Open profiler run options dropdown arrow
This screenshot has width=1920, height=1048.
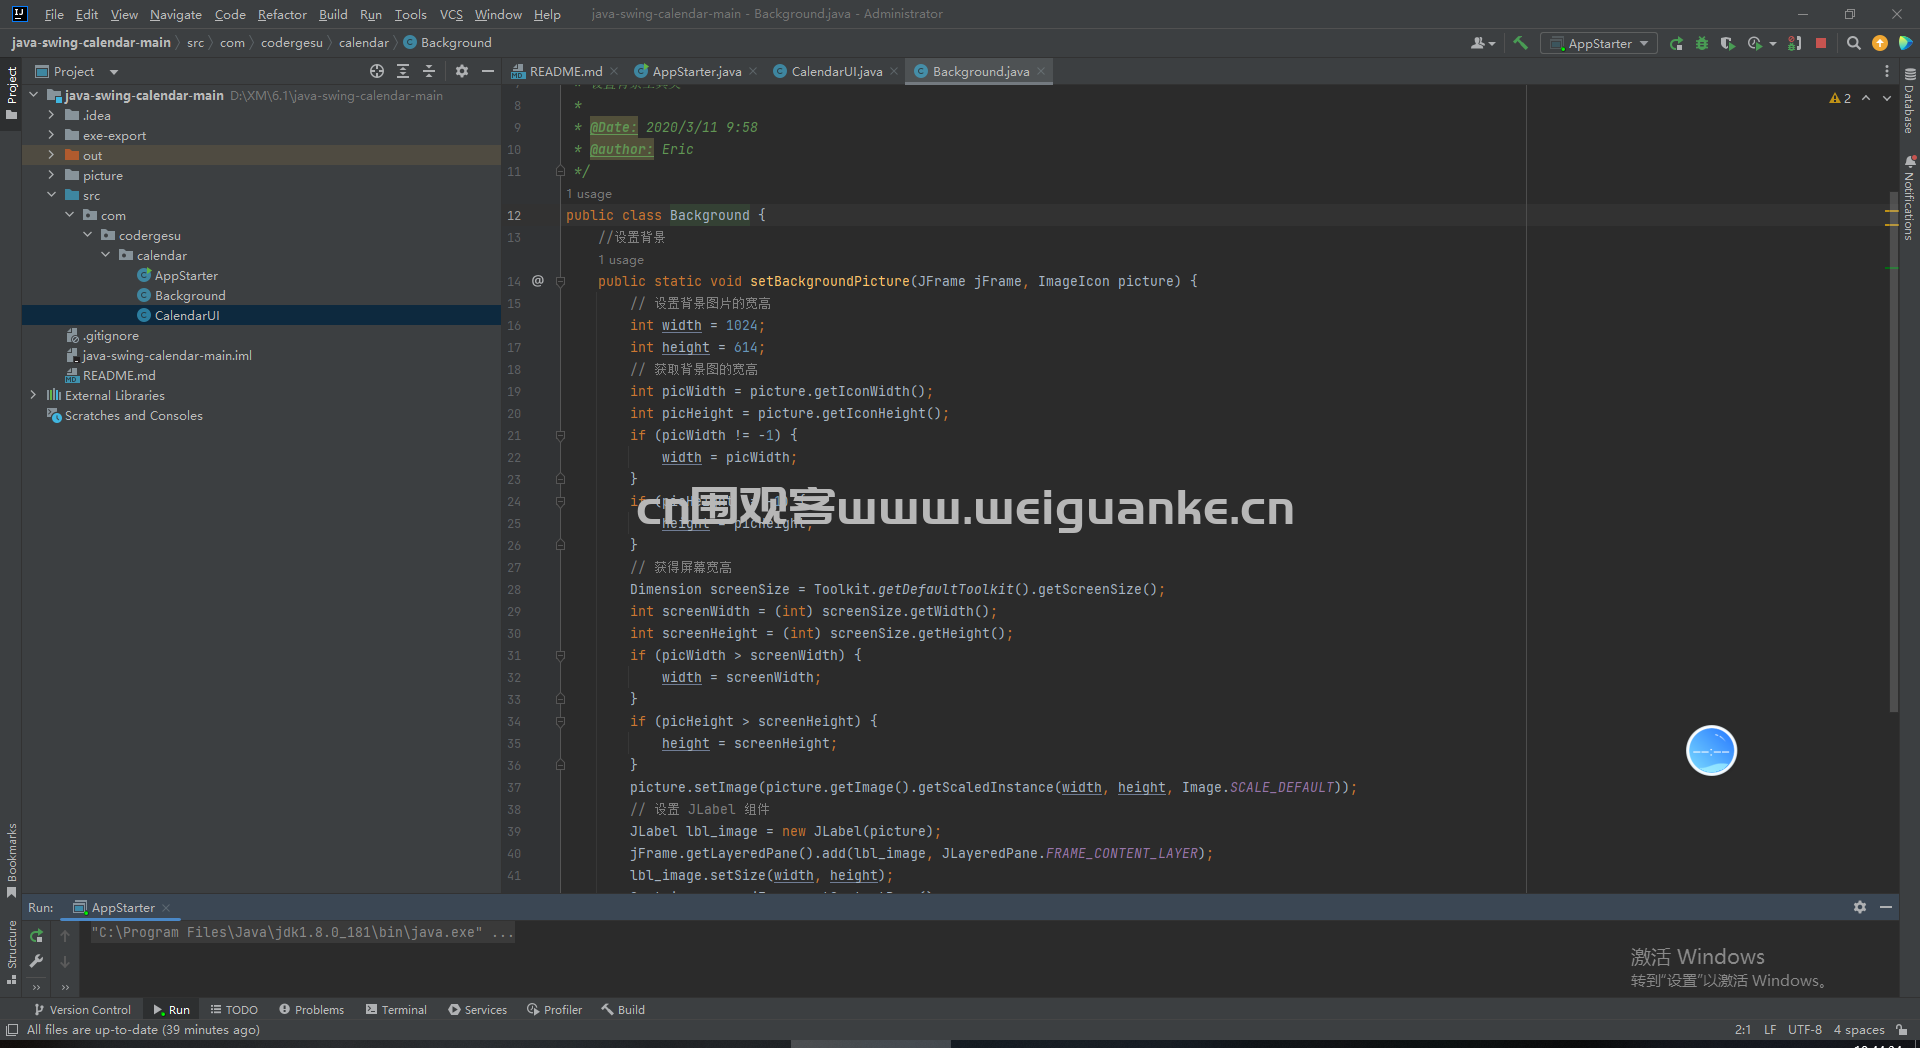1772,43
